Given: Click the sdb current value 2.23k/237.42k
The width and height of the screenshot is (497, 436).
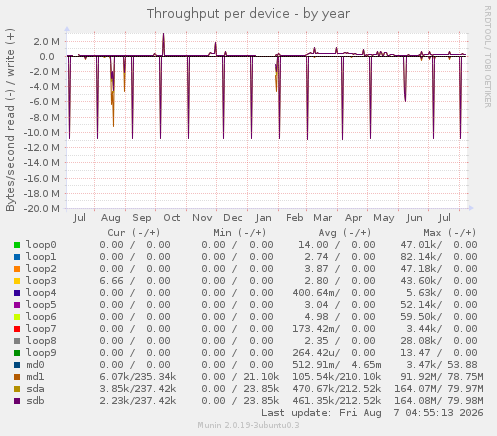Looking at the screenshot, I should [x=138, y=401].
